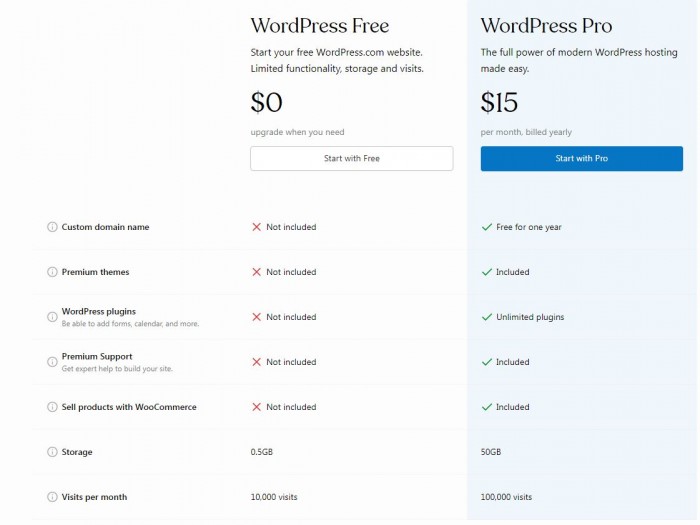The image size is (700, 525).
Task: Click red X for Custom domain name
Action: click(x=256, y=227)
